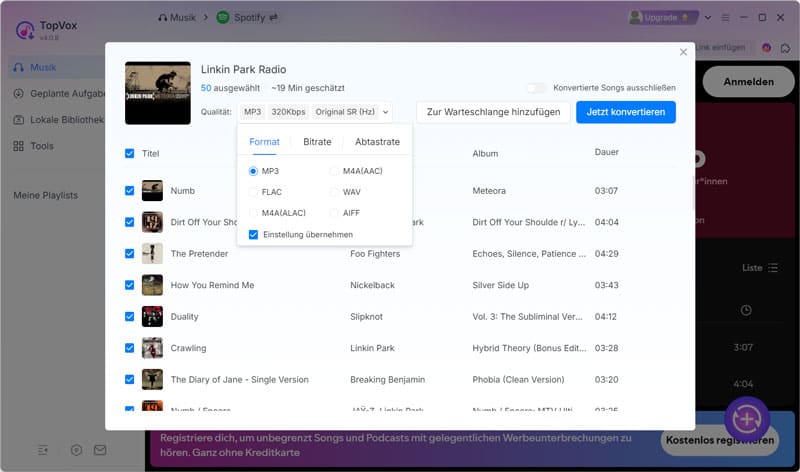Viewport: 800px width, 472px height.
Task: Uncheck The Diary of Jane checkbox
Action: pyautogui.click(x=130, y=380)
